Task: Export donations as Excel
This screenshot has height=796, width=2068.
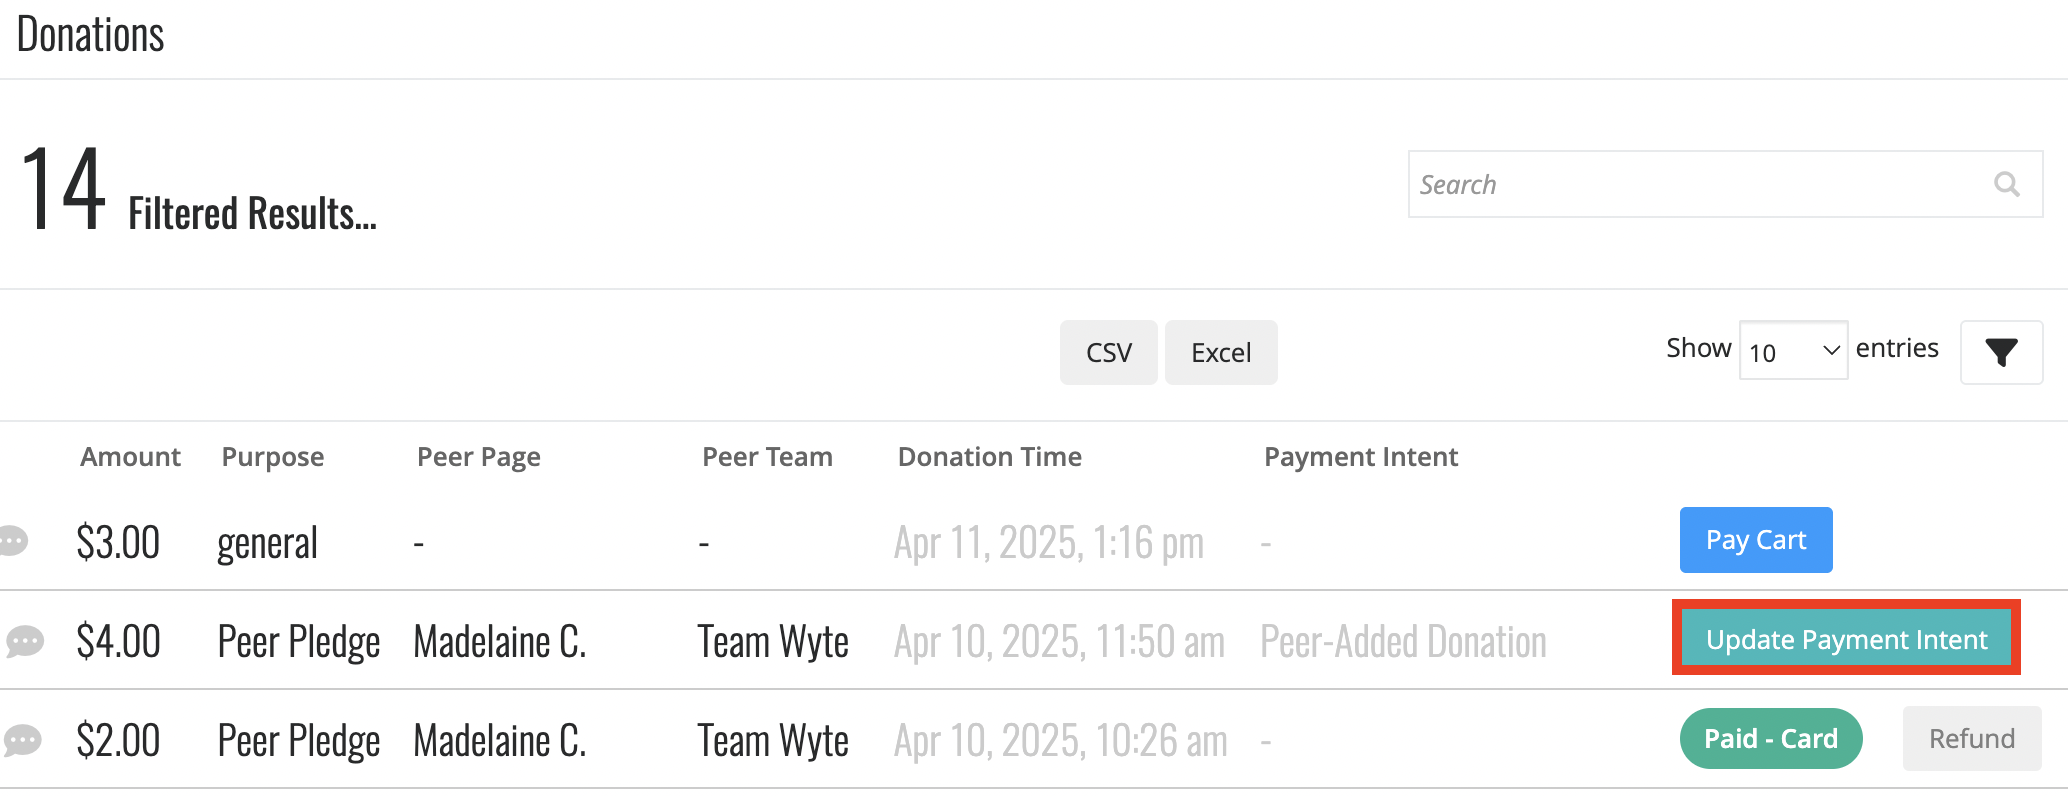Action: point(1221,352)
